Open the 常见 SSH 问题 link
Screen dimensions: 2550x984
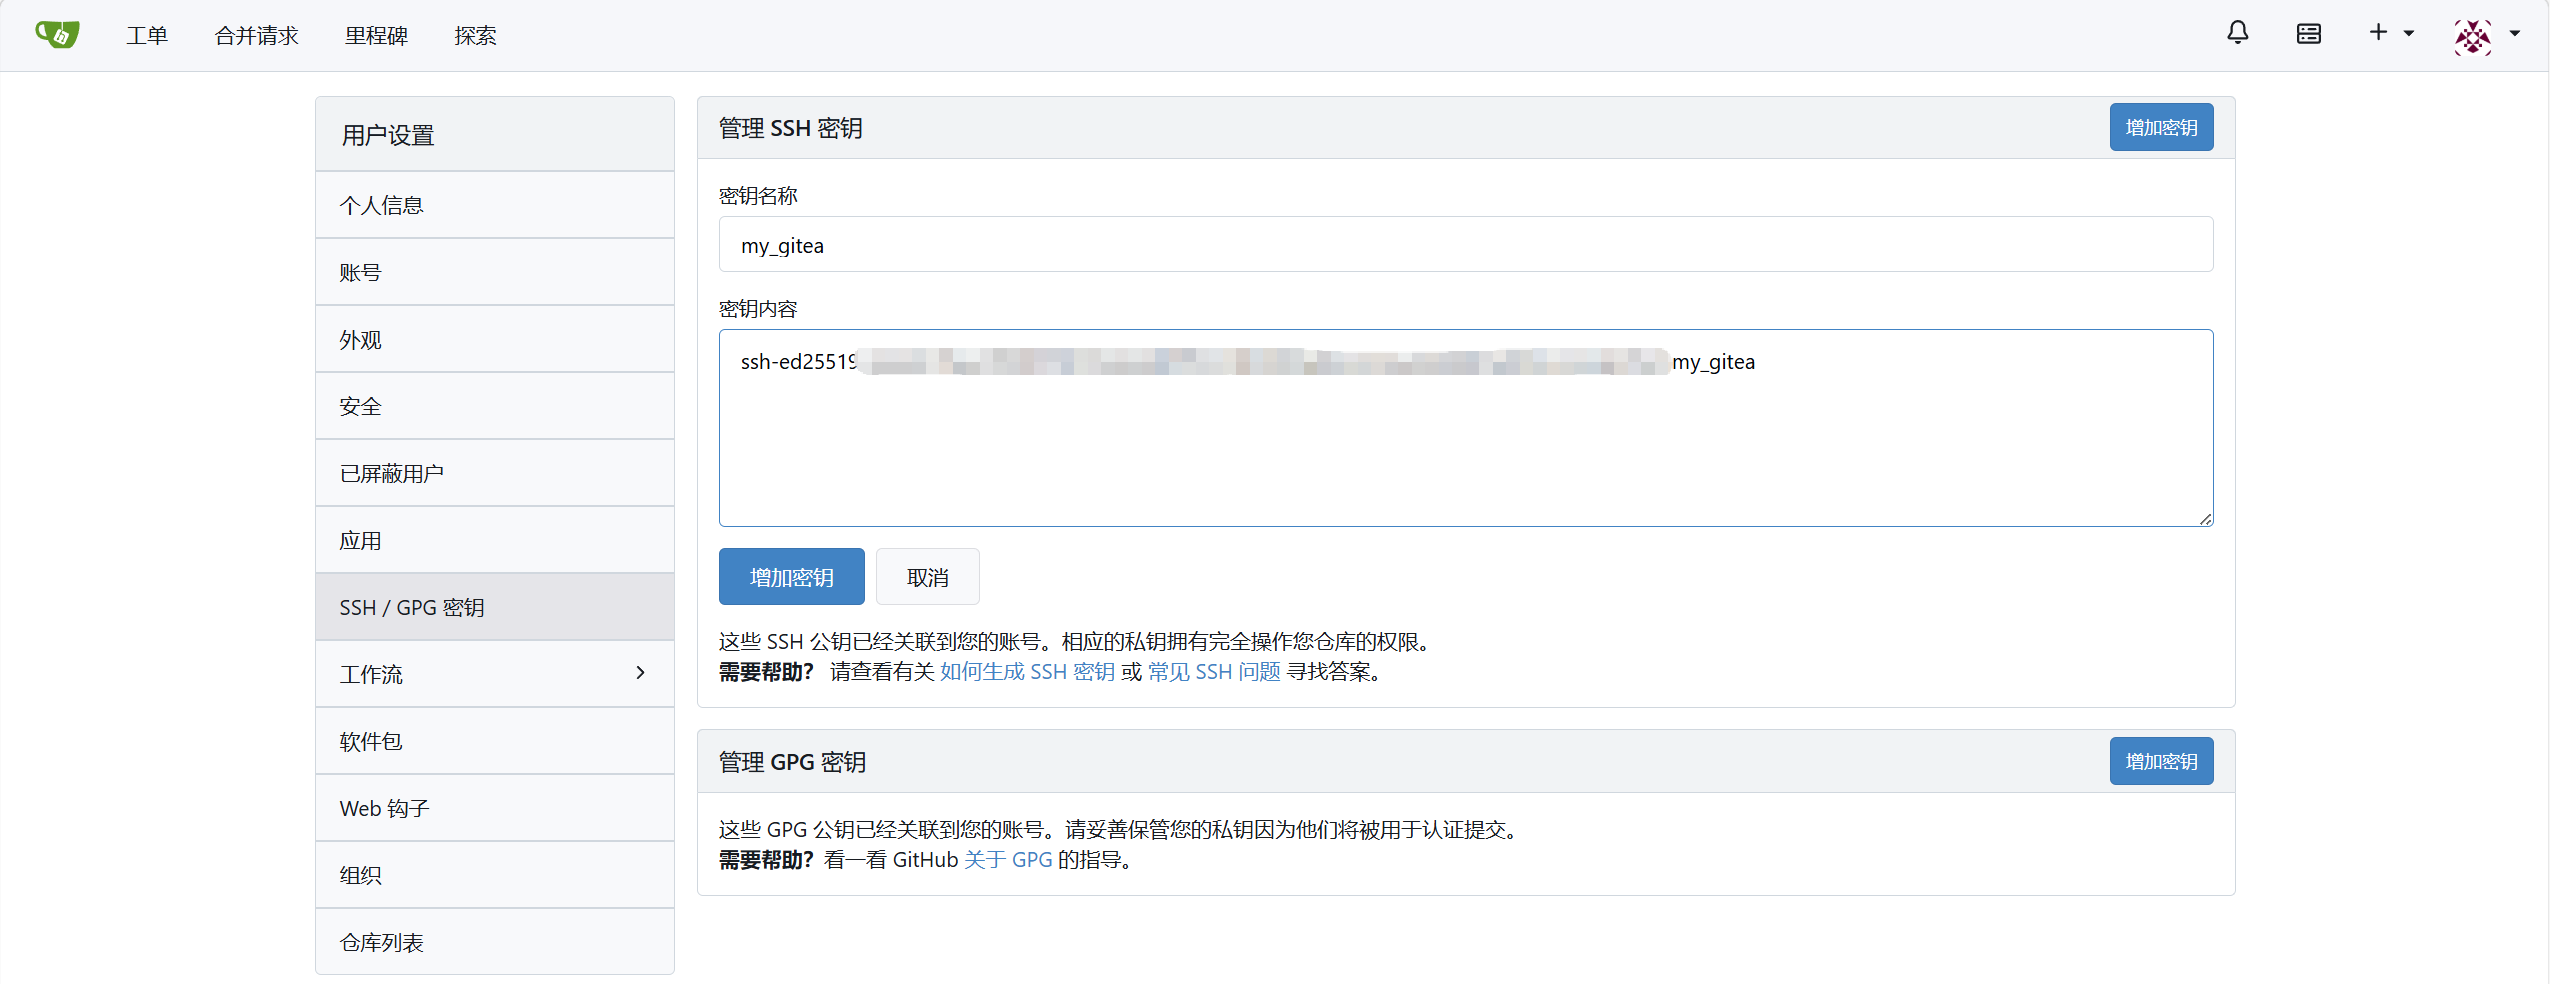(1214, 672)
